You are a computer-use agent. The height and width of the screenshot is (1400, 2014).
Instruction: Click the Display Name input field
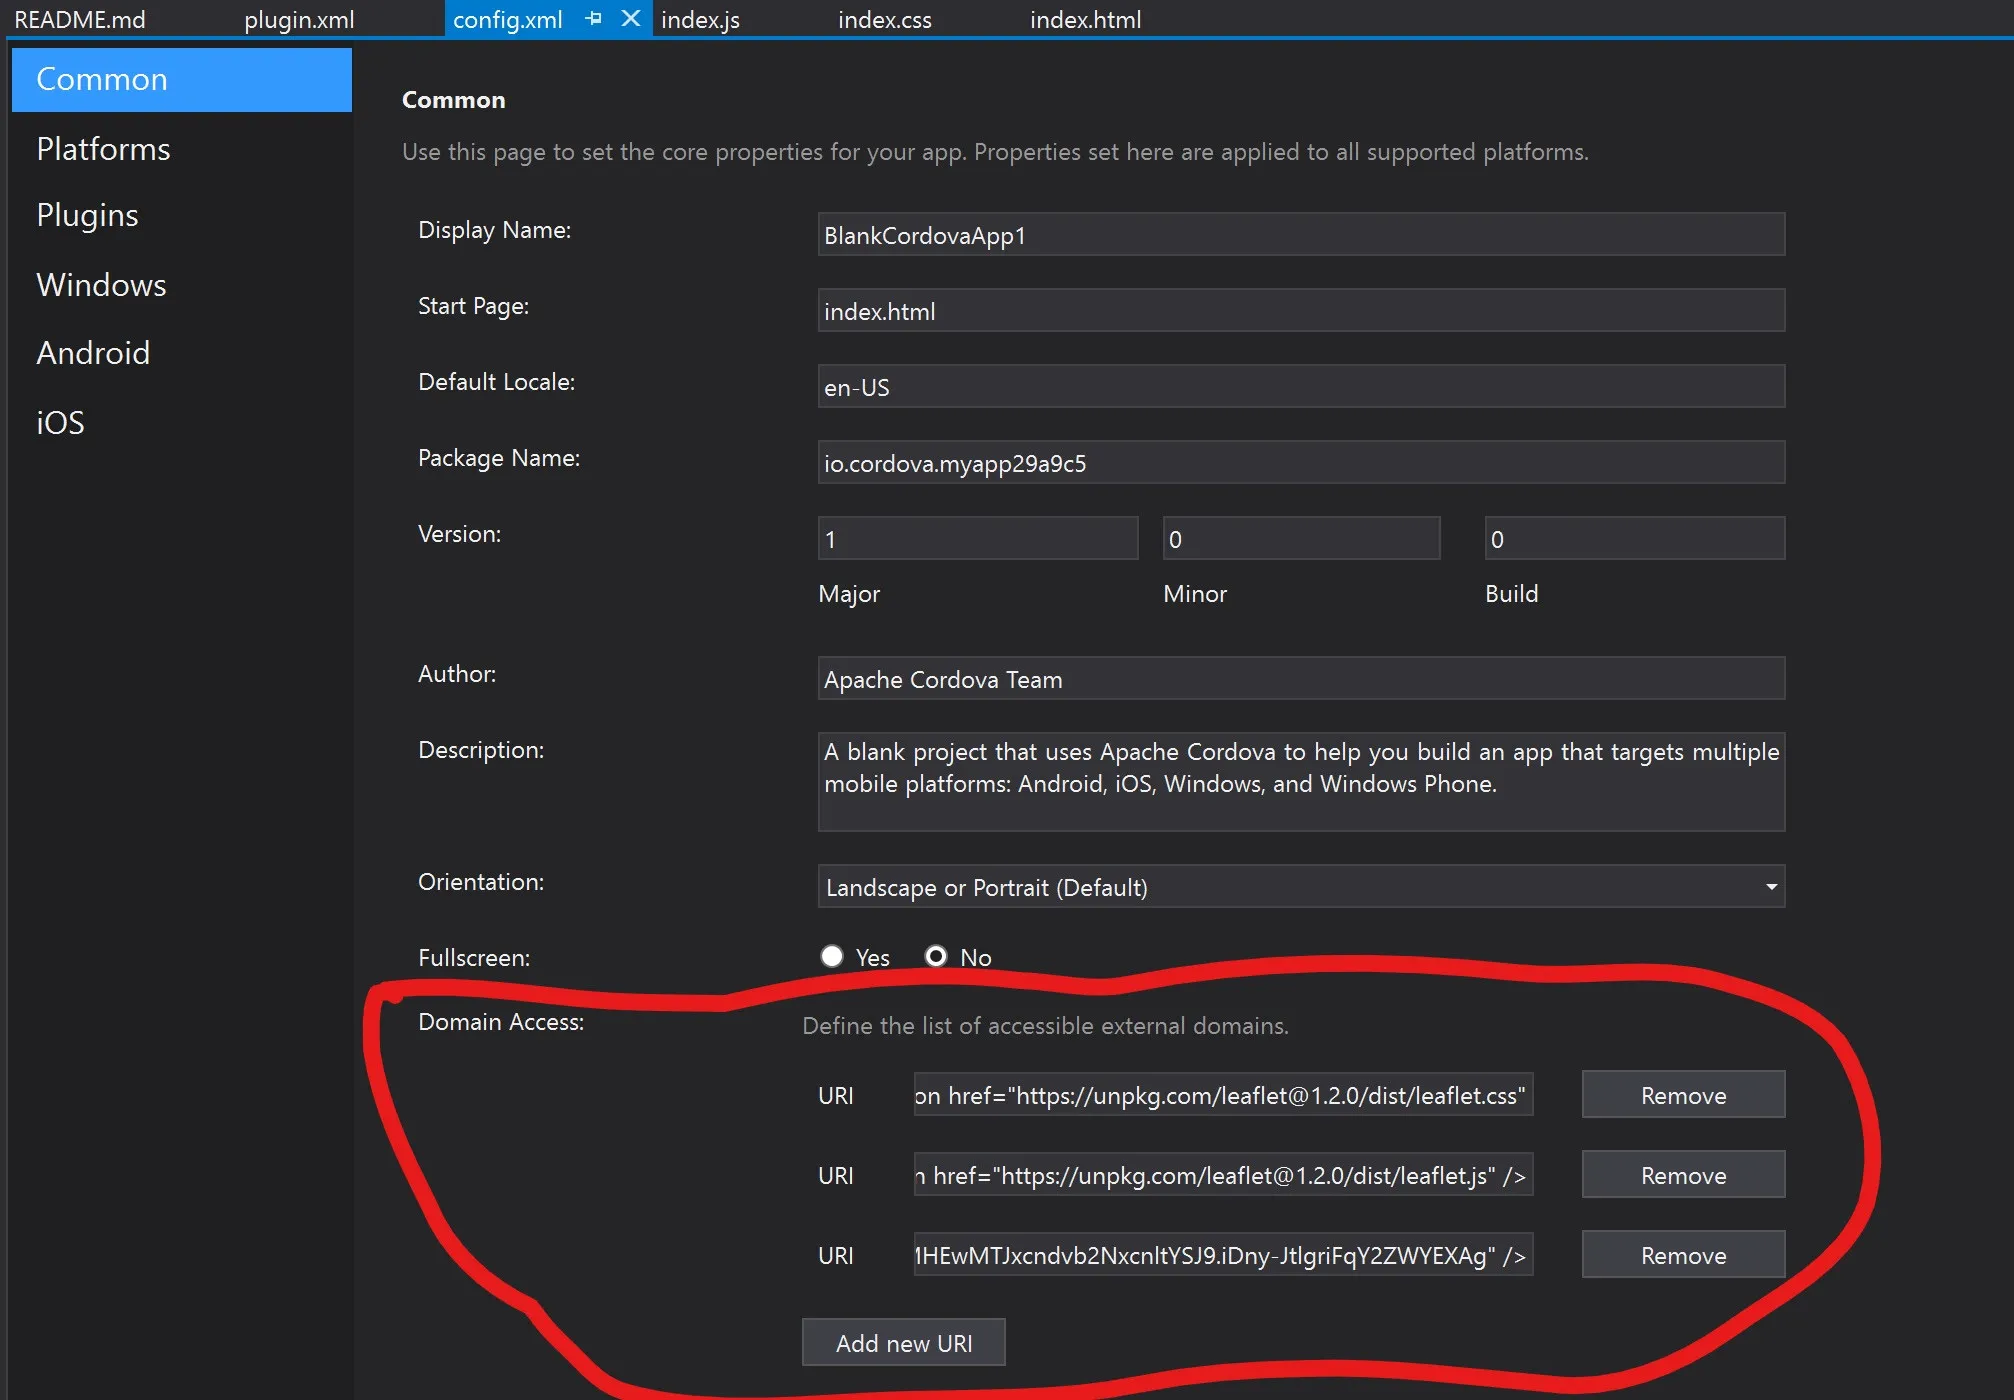click(1300, 235)
